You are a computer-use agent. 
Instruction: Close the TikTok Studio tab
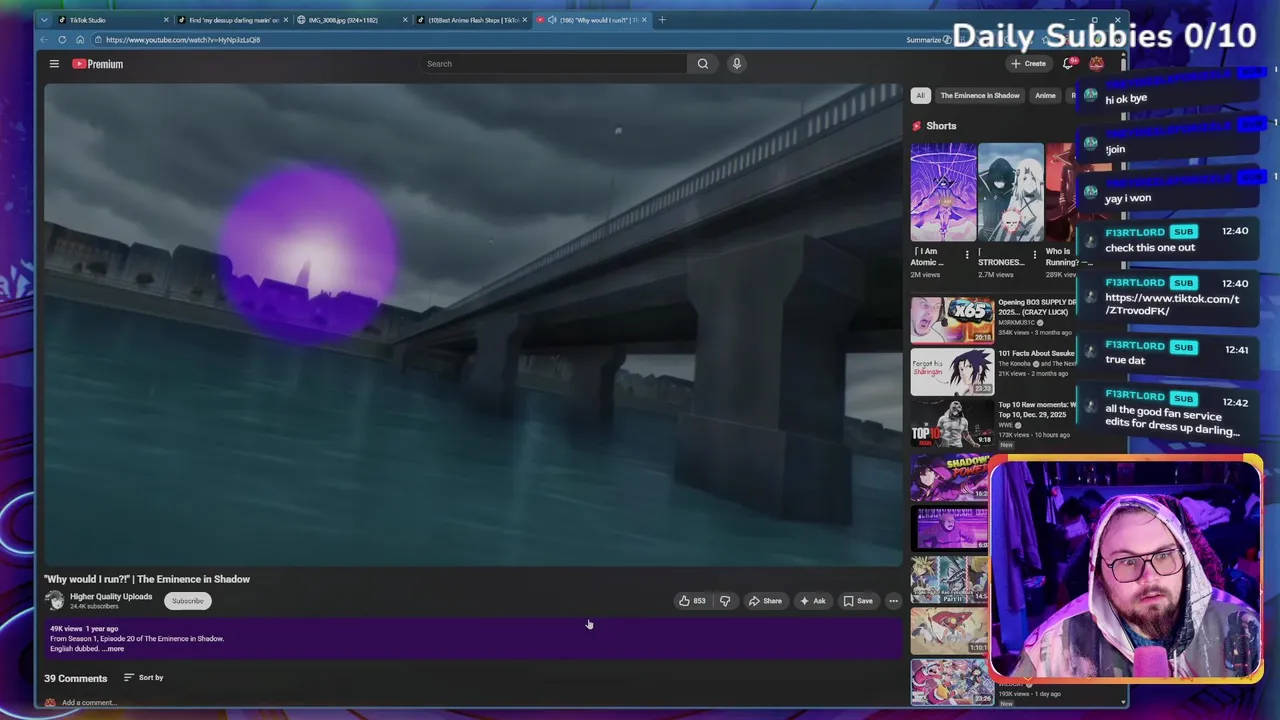[x=166, y=20]
